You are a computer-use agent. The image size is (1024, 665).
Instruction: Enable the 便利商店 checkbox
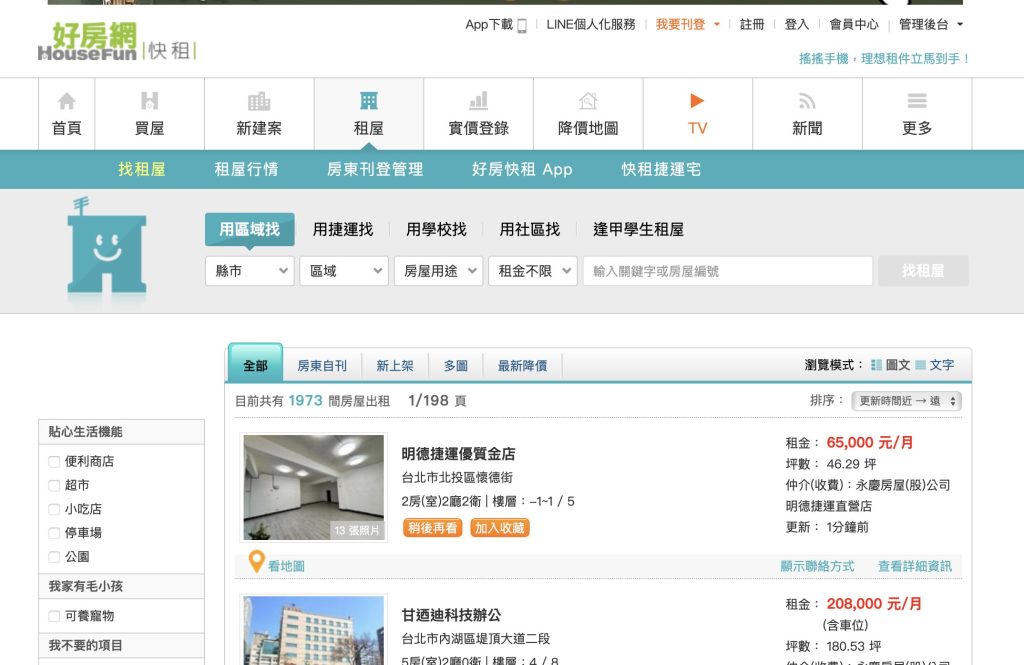click(x=55, y=462)
